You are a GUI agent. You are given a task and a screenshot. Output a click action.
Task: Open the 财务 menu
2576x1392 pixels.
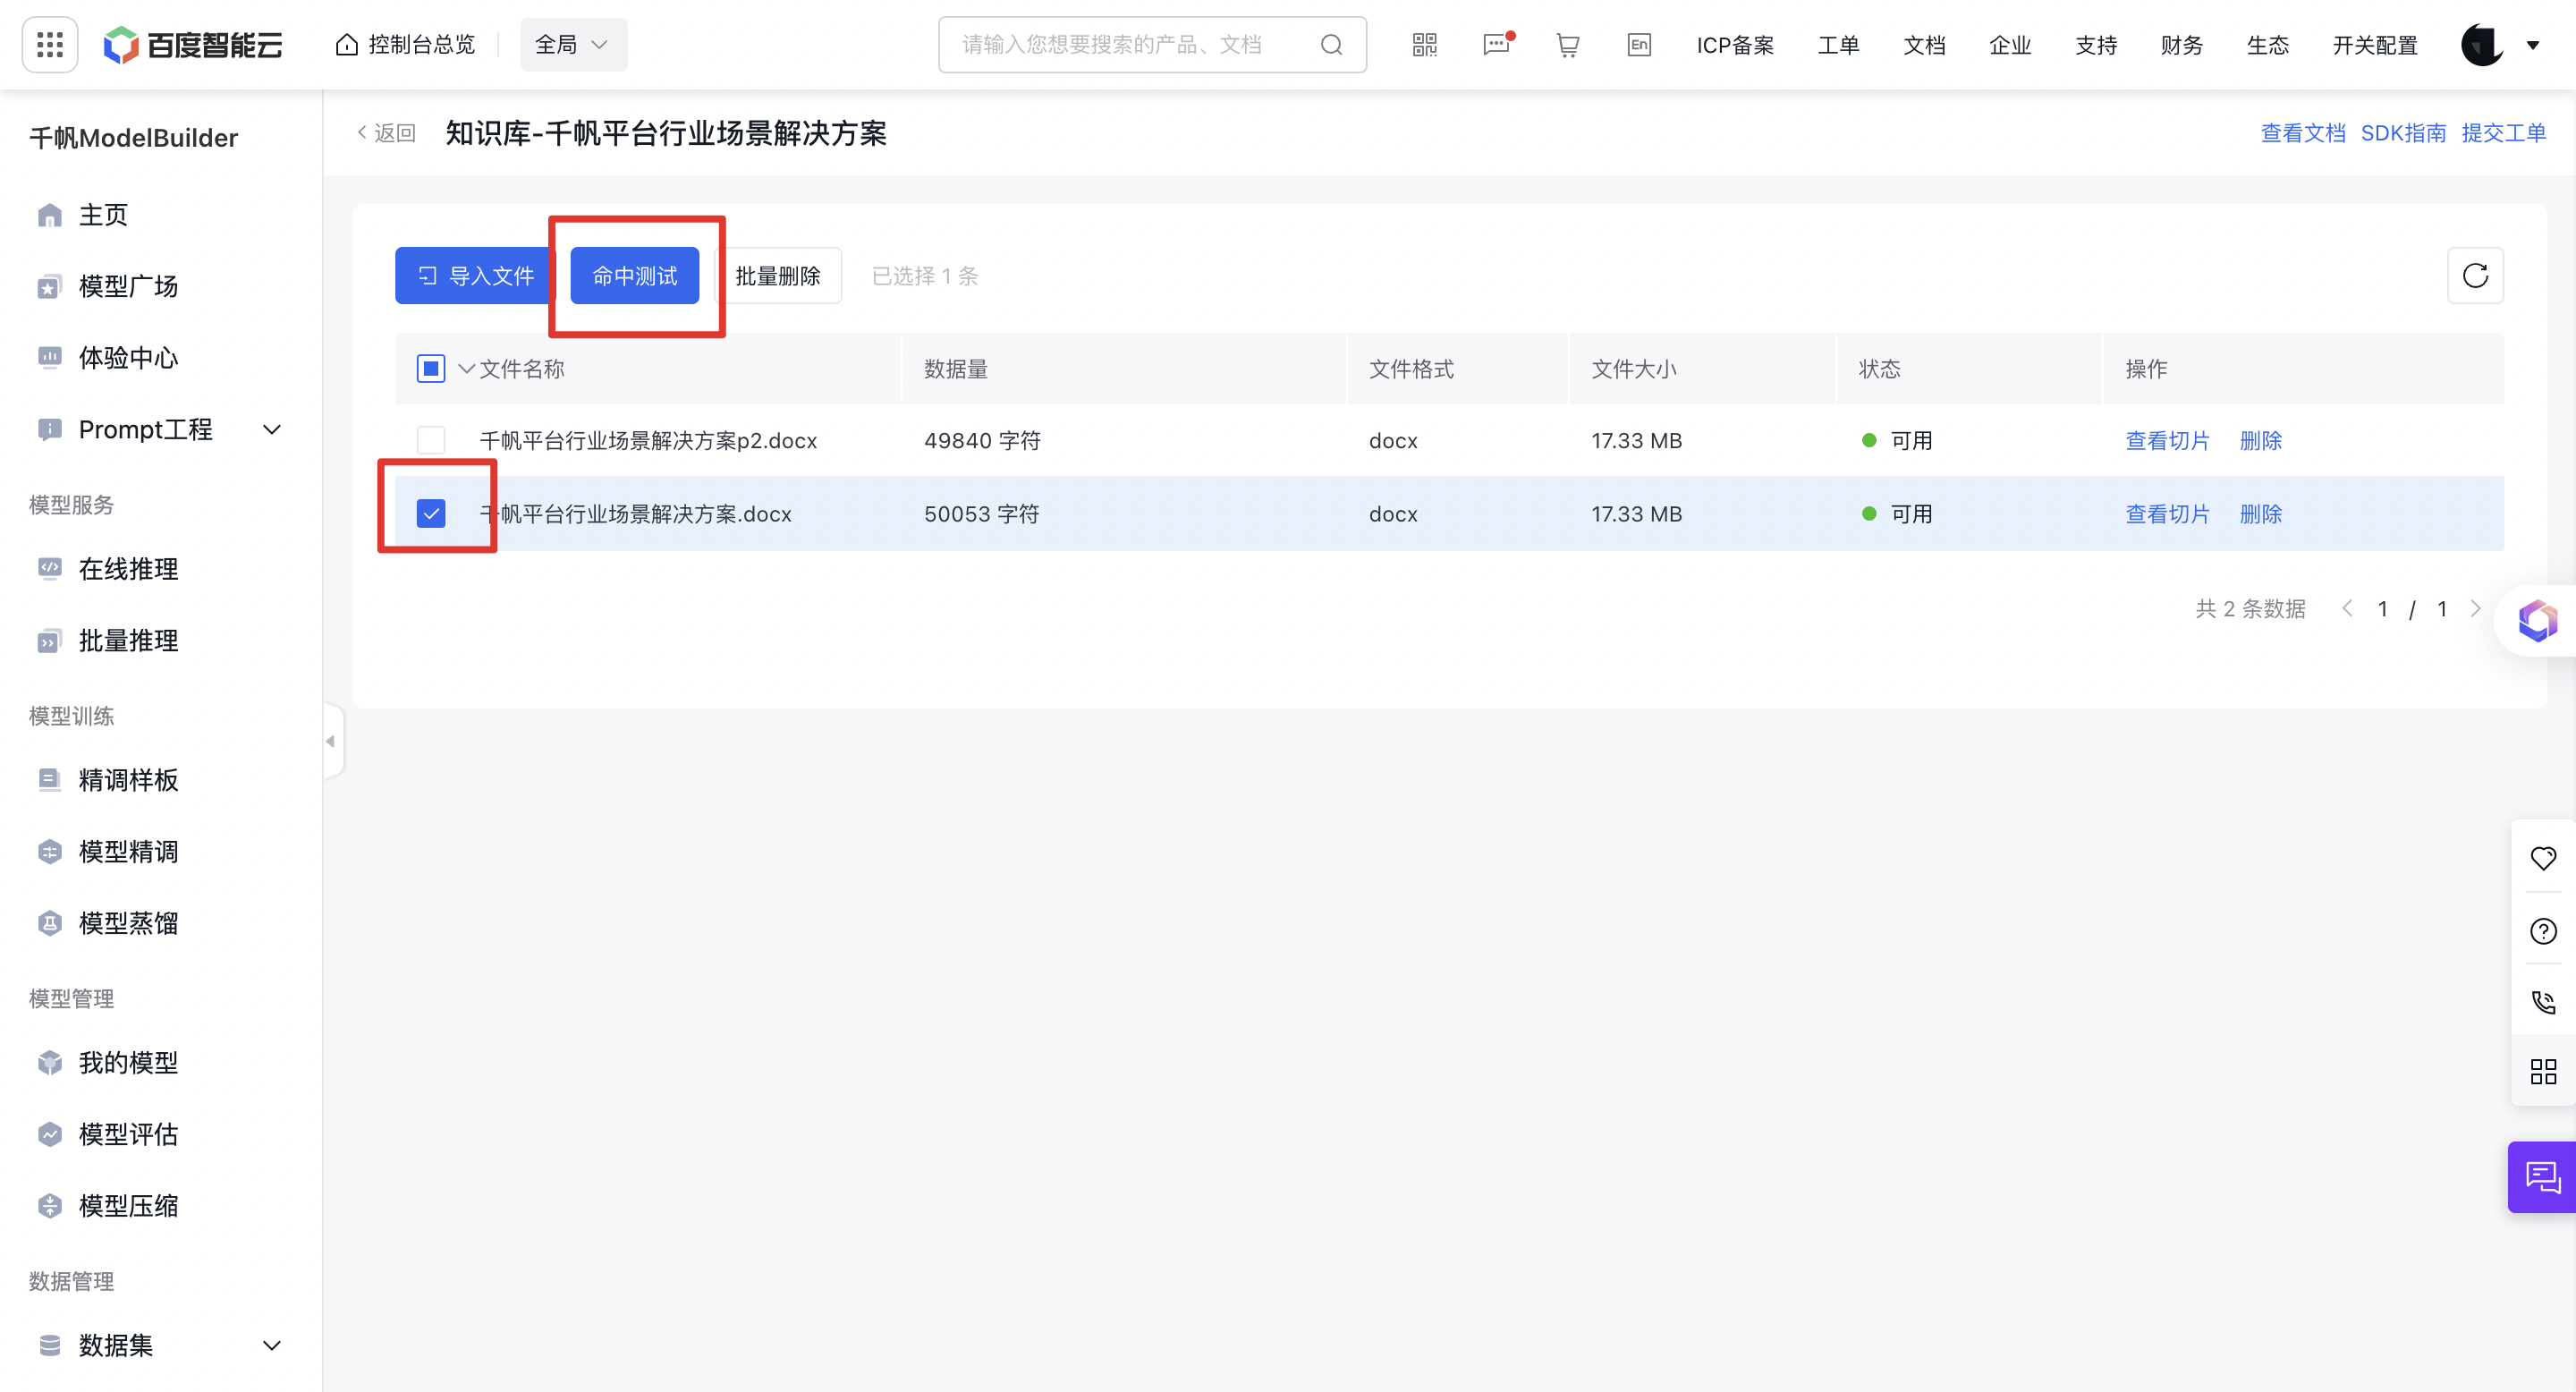tap(2181, 45)
